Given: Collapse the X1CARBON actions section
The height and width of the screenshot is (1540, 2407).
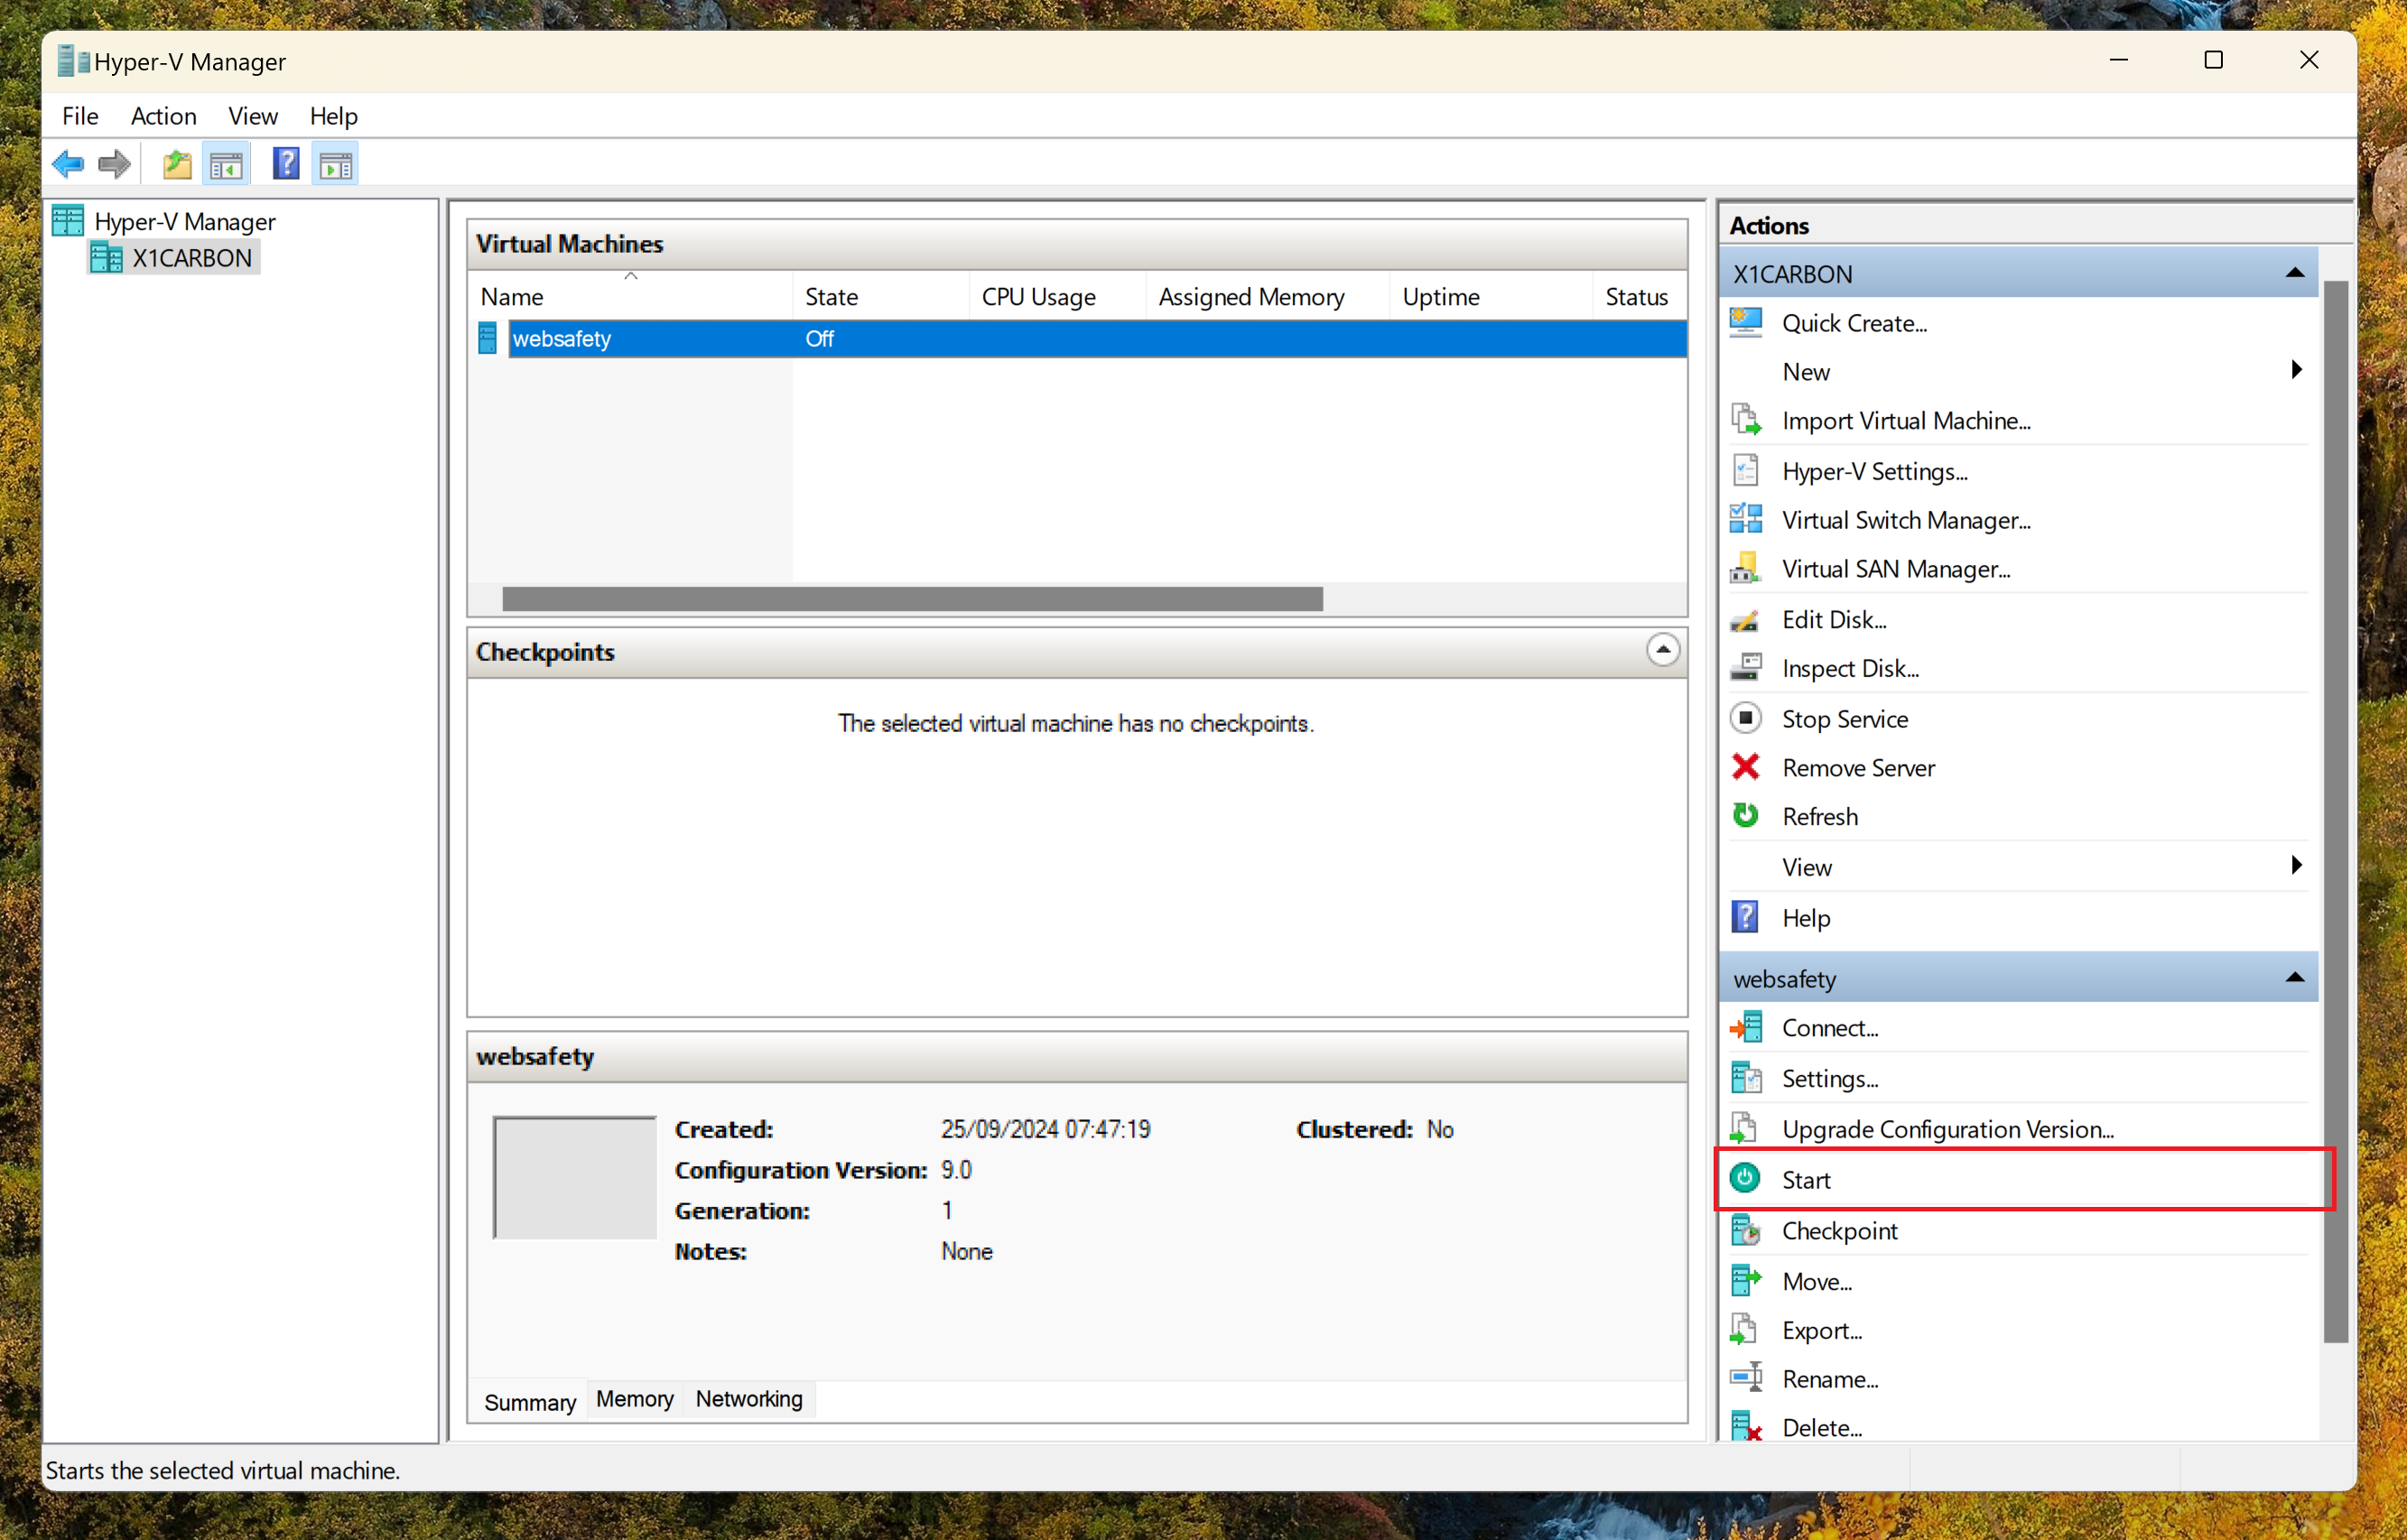Looking at the screenshot, I should (2295, 273).
